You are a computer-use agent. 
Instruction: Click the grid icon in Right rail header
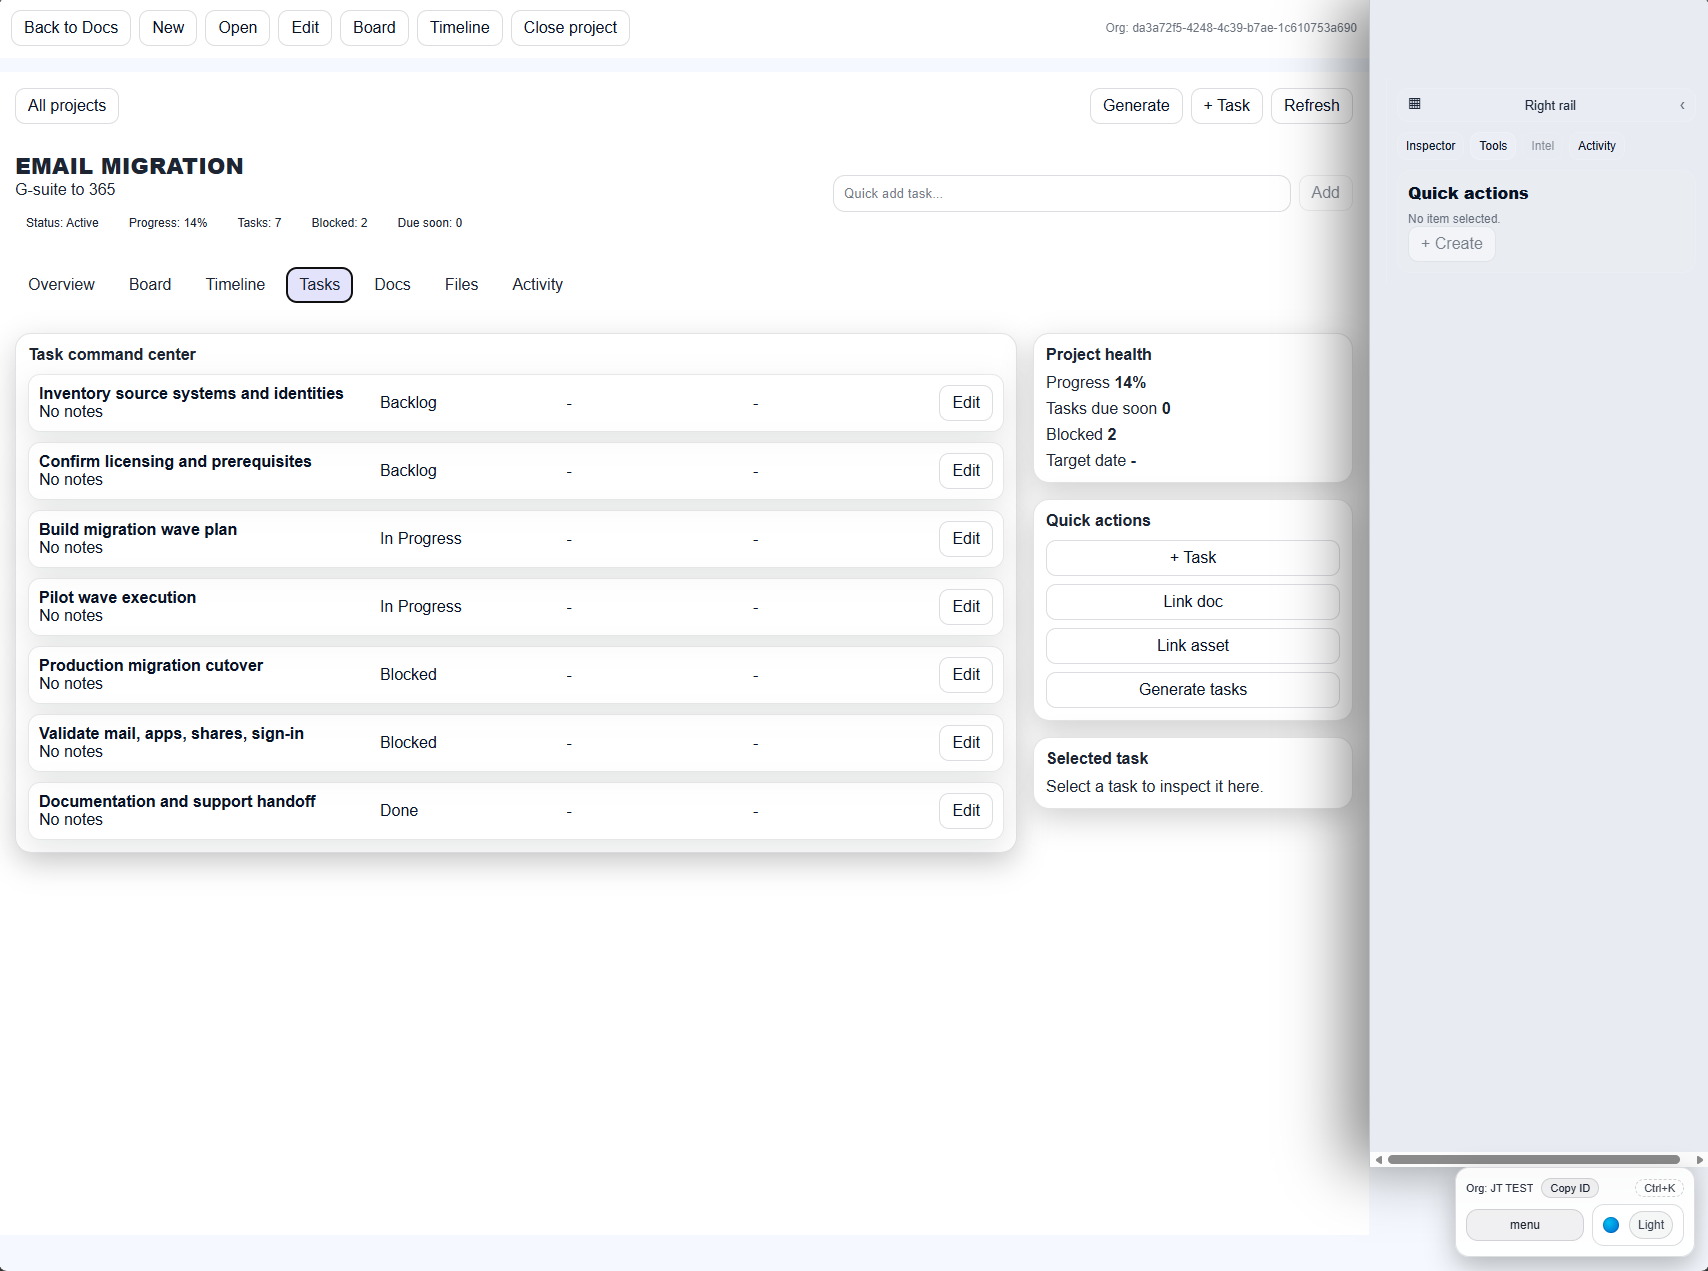click(1414, 104)
